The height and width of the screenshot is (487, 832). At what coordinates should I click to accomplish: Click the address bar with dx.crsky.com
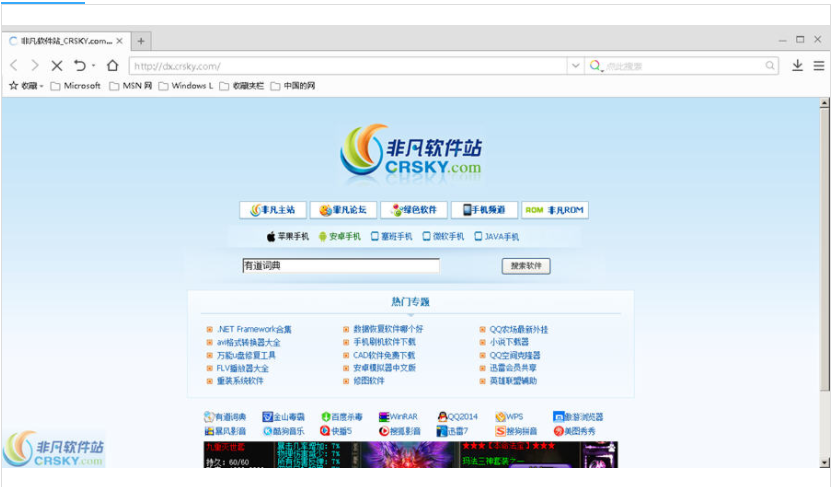click(348, 66)
